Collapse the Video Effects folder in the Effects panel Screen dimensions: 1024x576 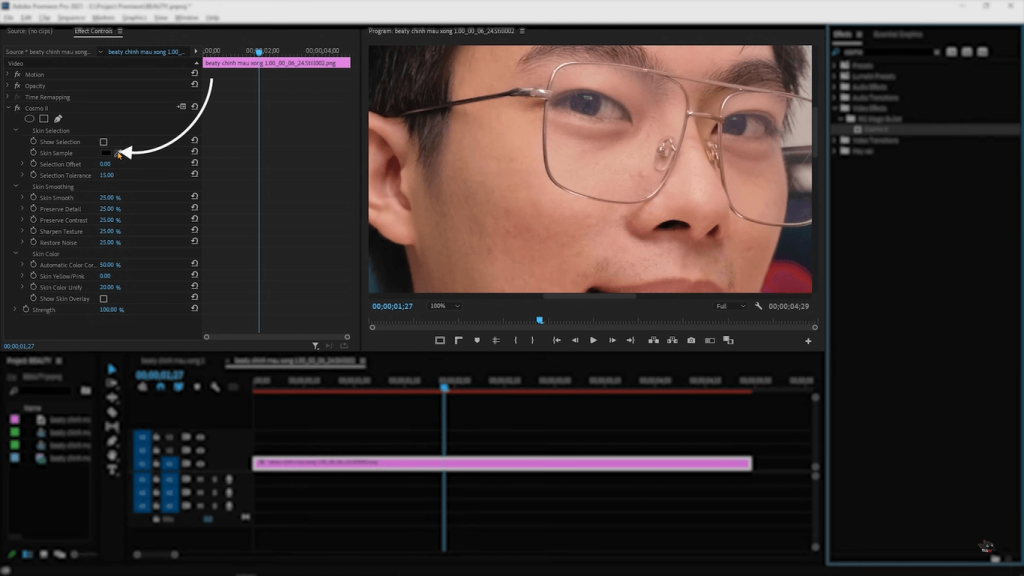[x=834, y=108]
